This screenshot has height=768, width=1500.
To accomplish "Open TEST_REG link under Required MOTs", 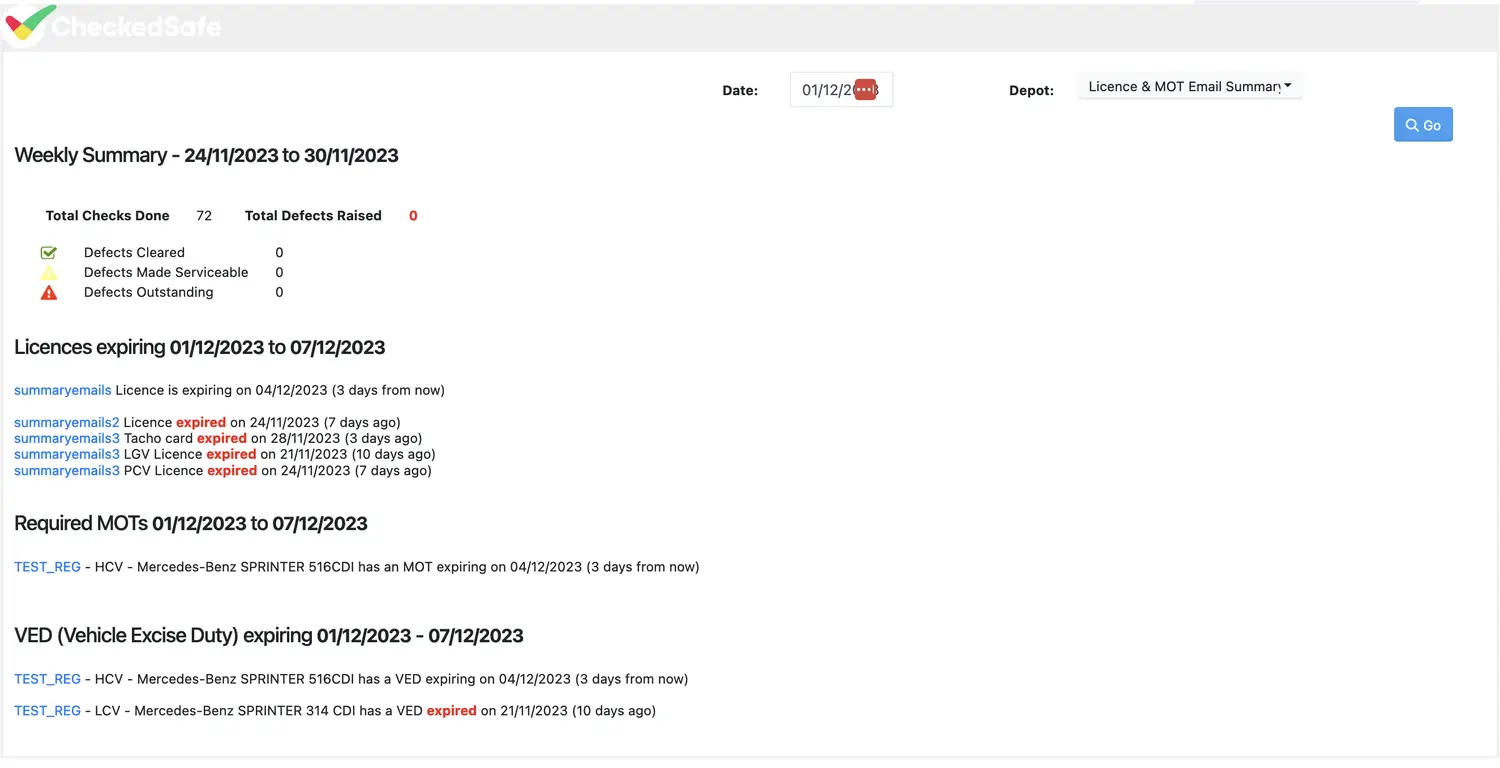I will click(47, 567).
